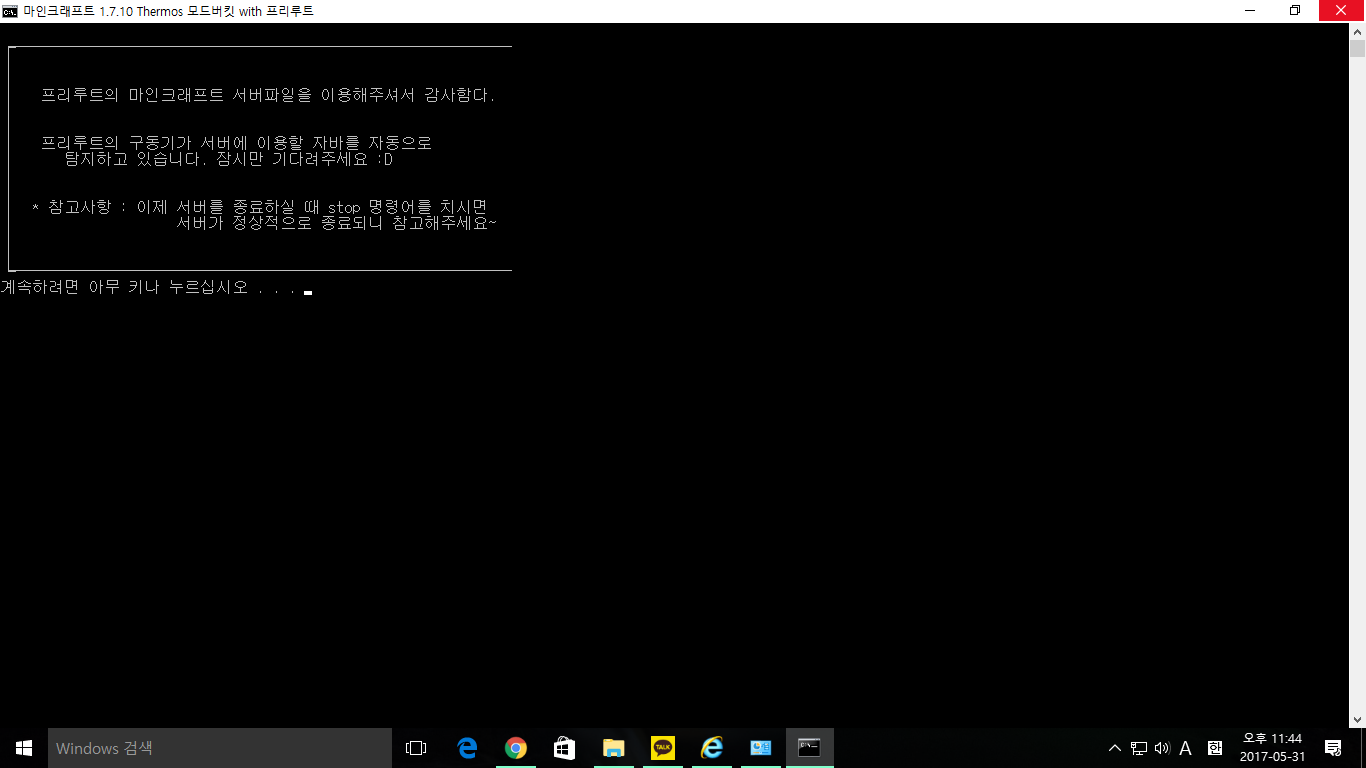This screenshot has width=1366, height=768.
Task: Show hidden system tray icons
Action: 1115,748
